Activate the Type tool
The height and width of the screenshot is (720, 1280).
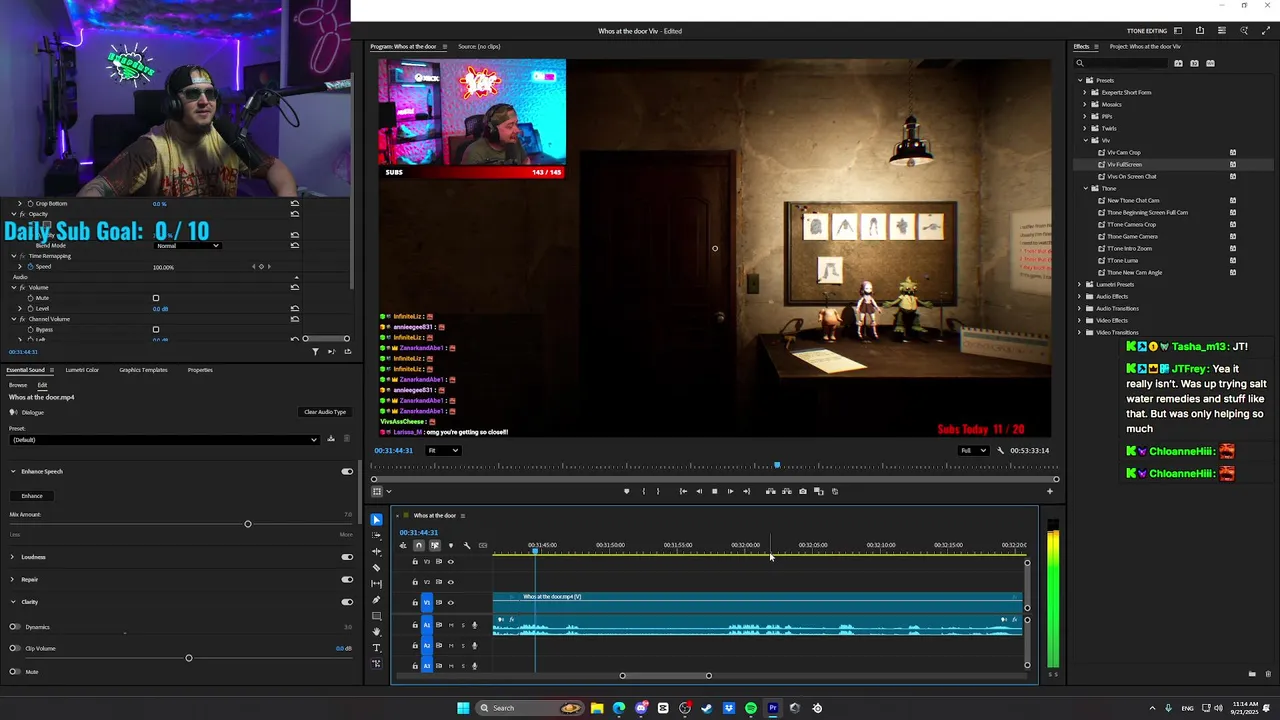376,648
